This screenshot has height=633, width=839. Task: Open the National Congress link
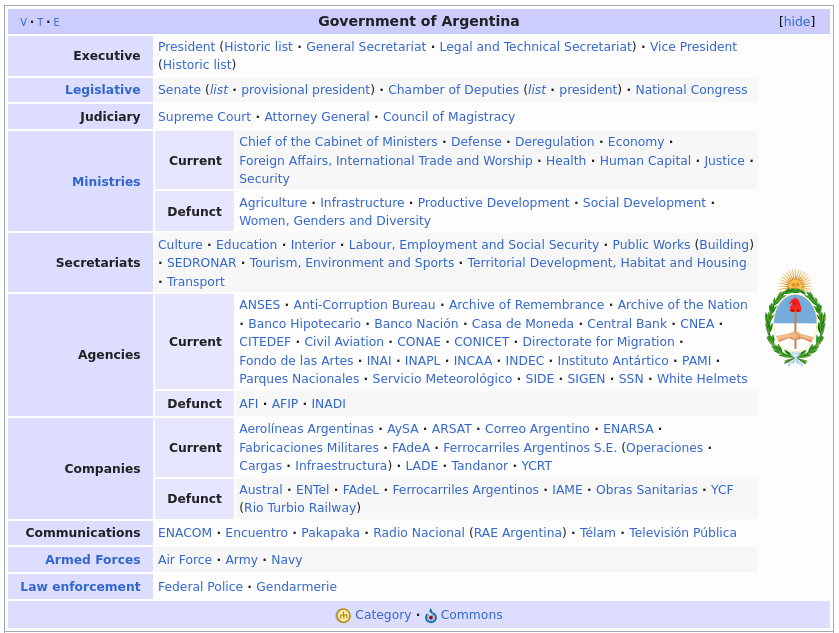click(x=691, y=89)
